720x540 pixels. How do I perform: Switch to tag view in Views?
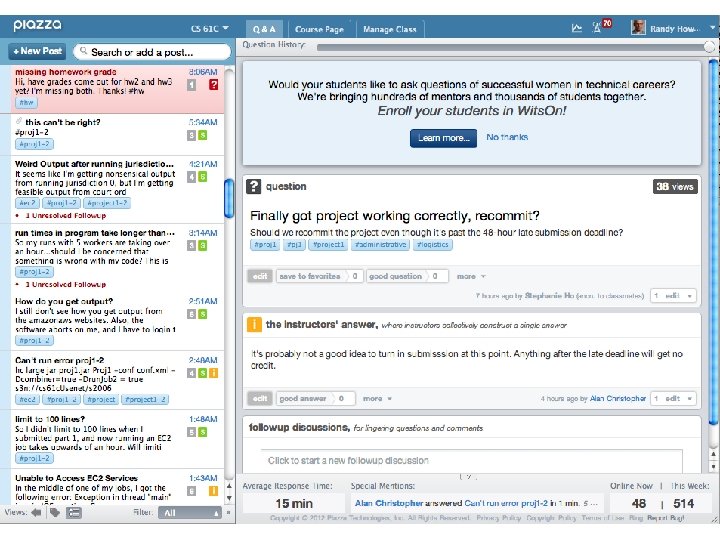tap(55, 512)
